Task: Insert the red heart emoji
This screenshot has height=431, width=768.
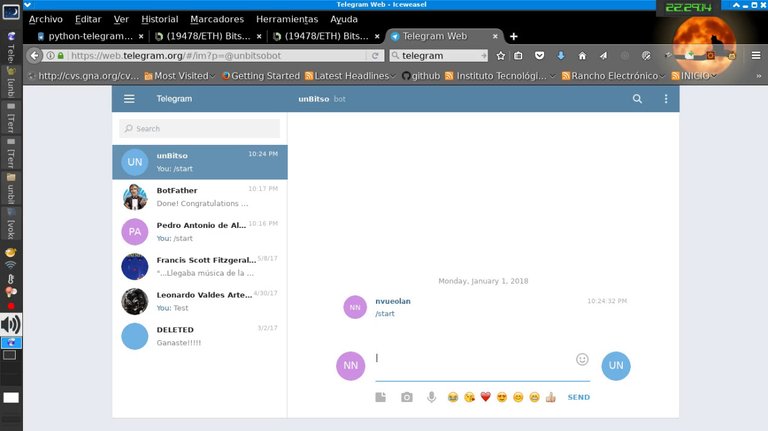Action: click(x=485, y=397)
